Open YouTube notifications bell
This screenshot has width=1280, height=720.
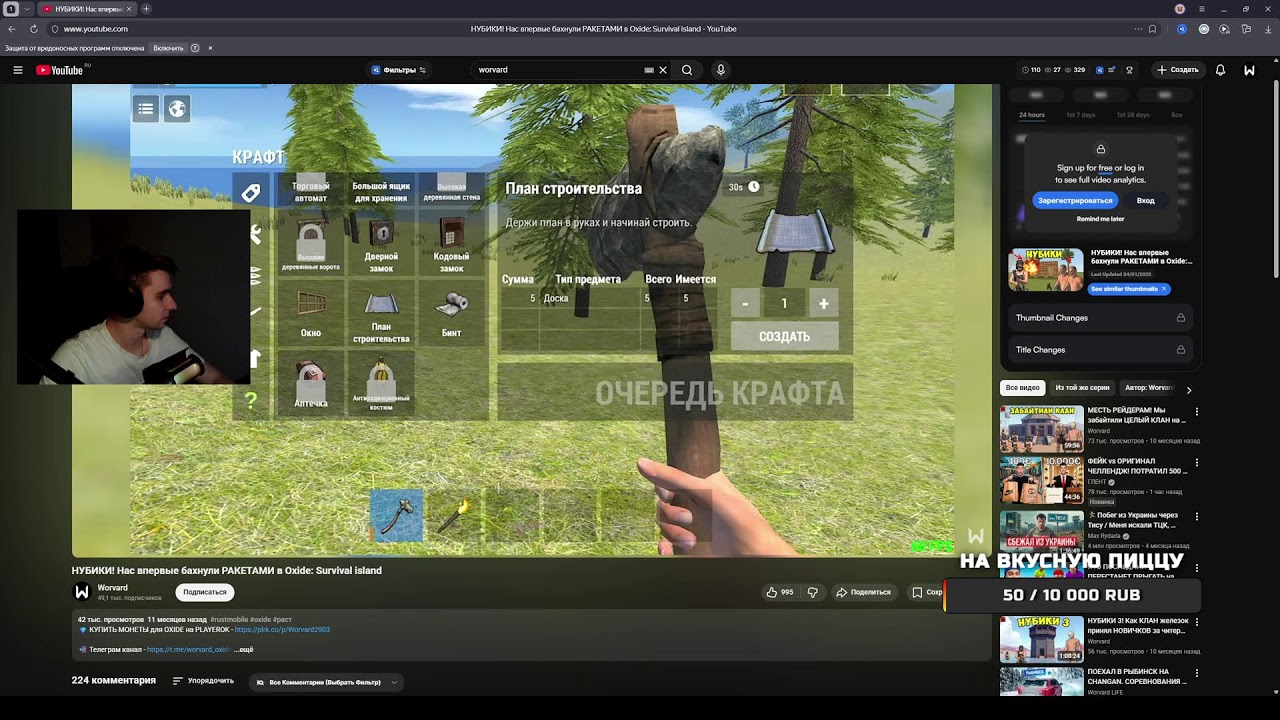click(1220, 70)
